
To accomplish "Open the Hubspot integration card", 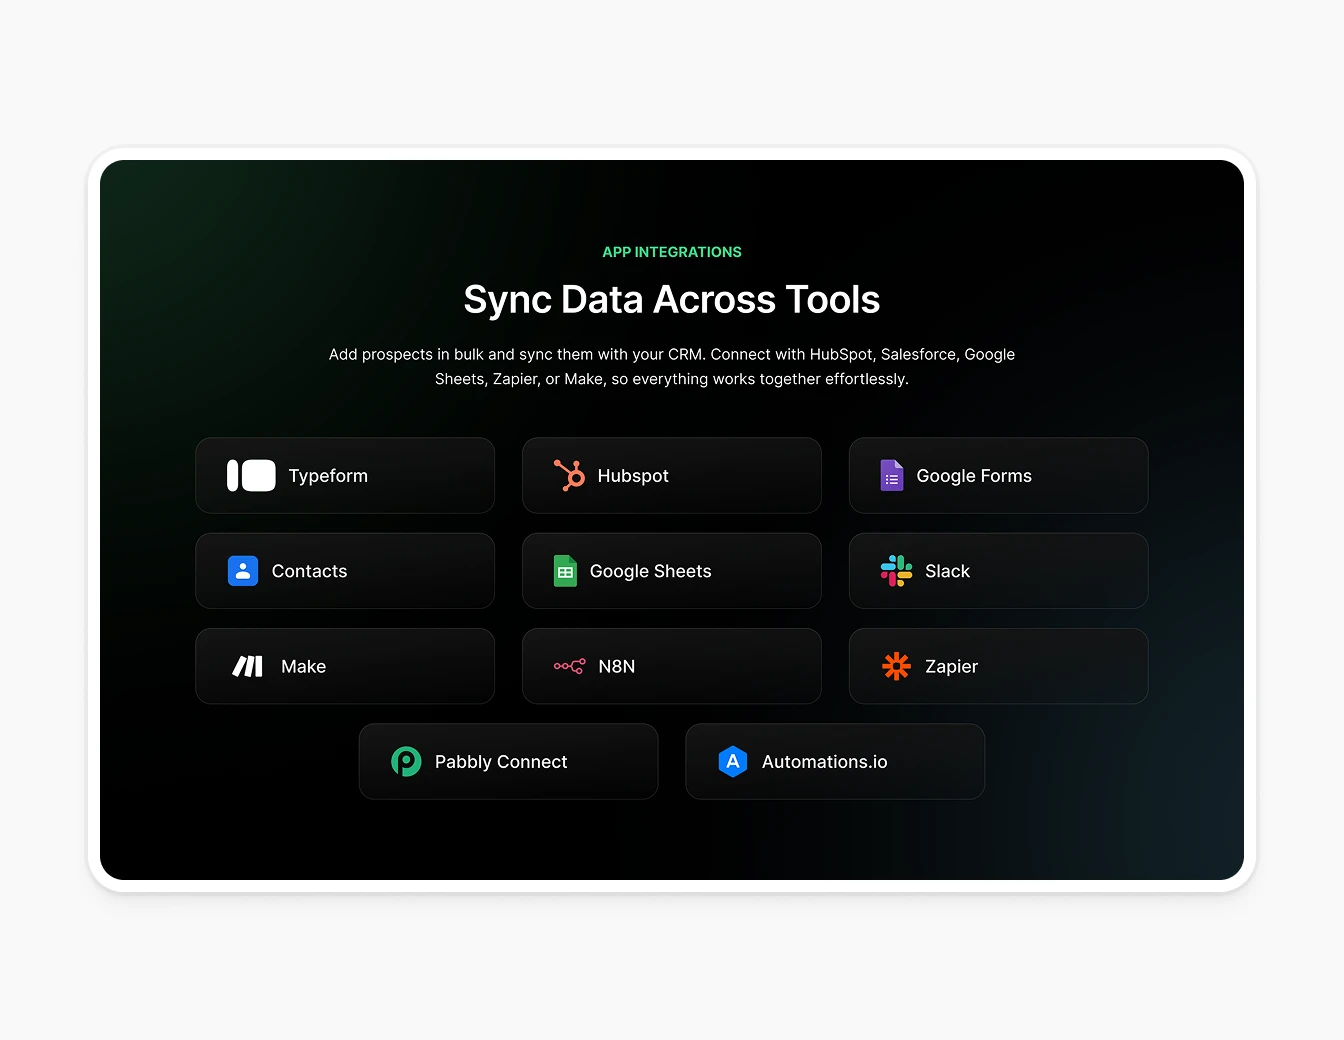I will [671, 475].
